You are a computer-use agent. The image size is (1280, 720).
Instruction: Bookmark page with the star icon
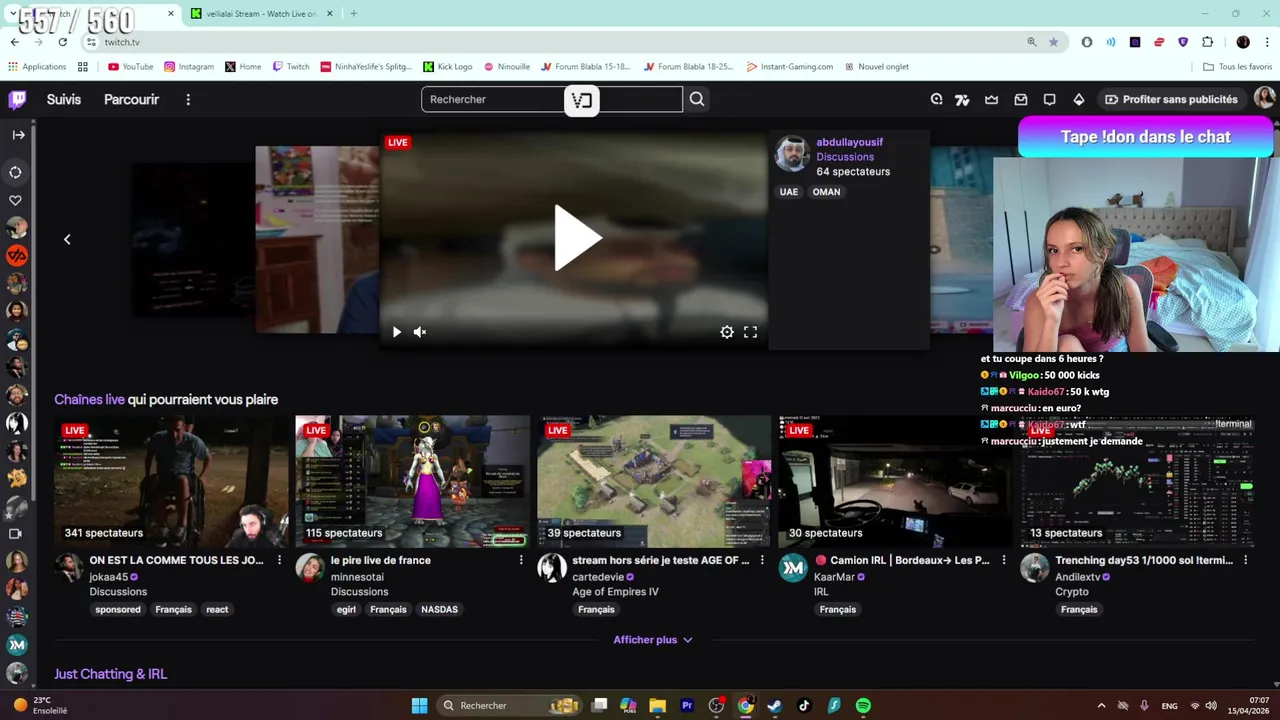(x=1053, y=42)
